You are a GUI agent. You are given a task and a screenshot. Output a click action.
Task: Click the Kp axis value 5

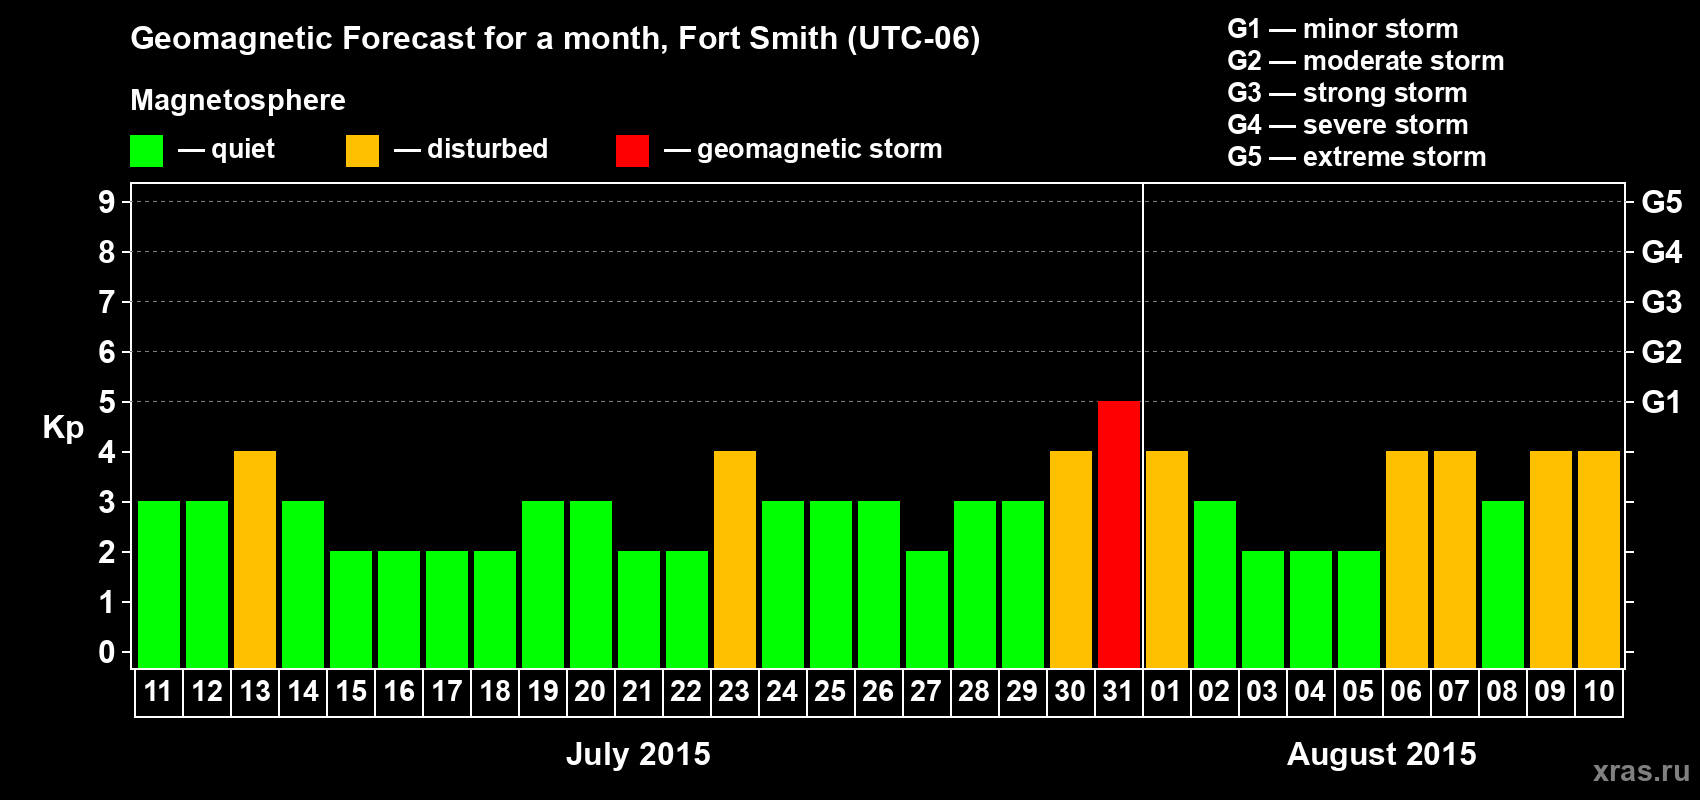click(107, 402)
